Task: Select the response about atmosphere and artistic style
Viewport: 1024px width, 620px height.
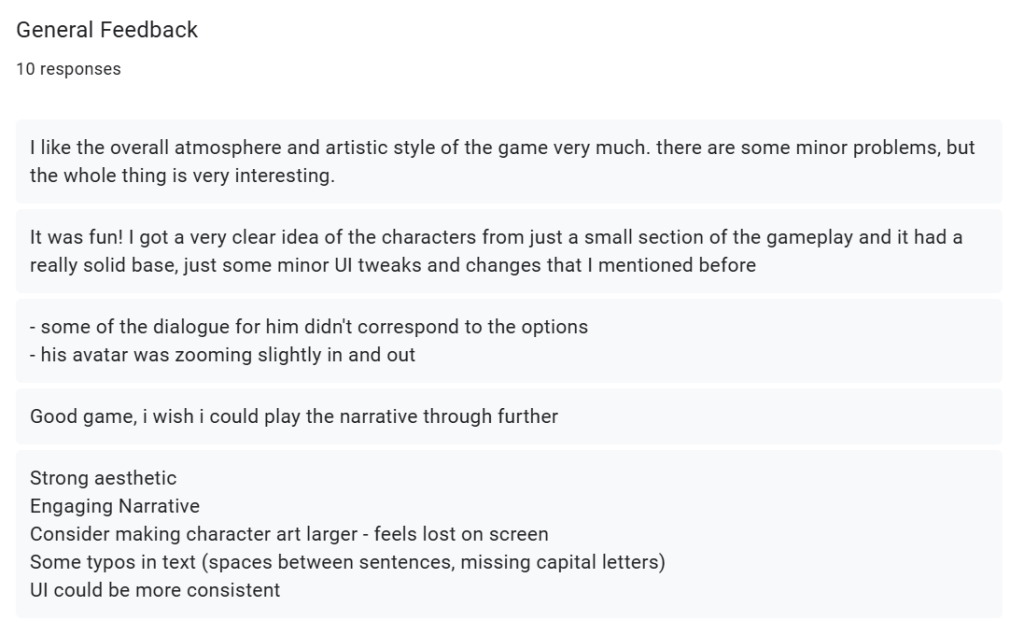Action: point(509,161)
